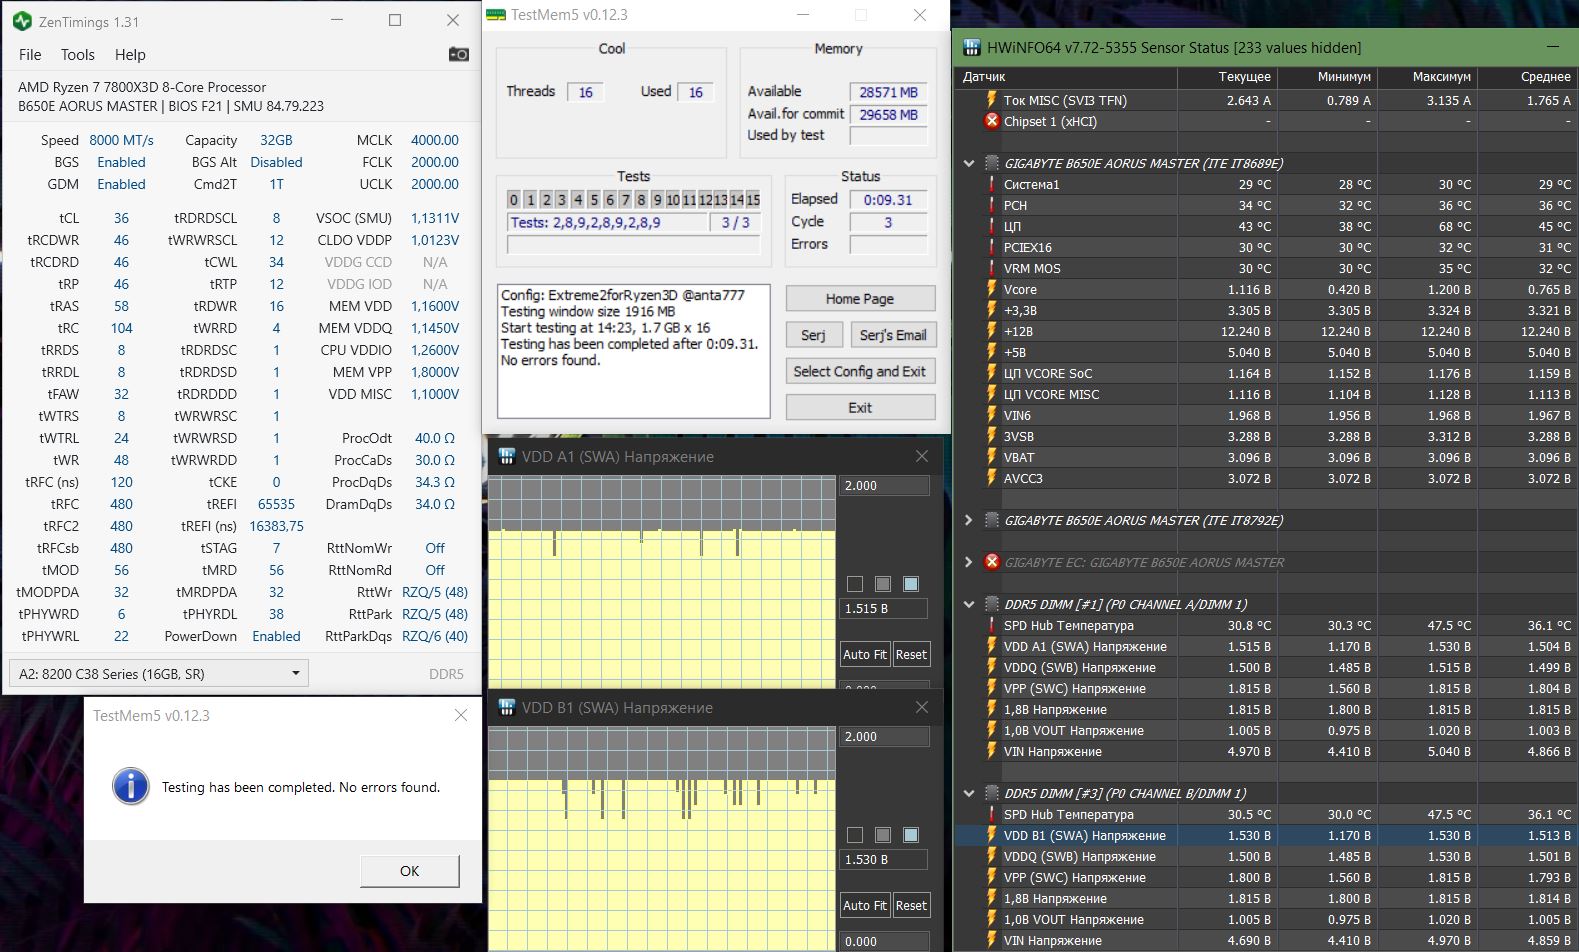Click the Vcore lightning bolt sensor icon

(x=991, y=289)
